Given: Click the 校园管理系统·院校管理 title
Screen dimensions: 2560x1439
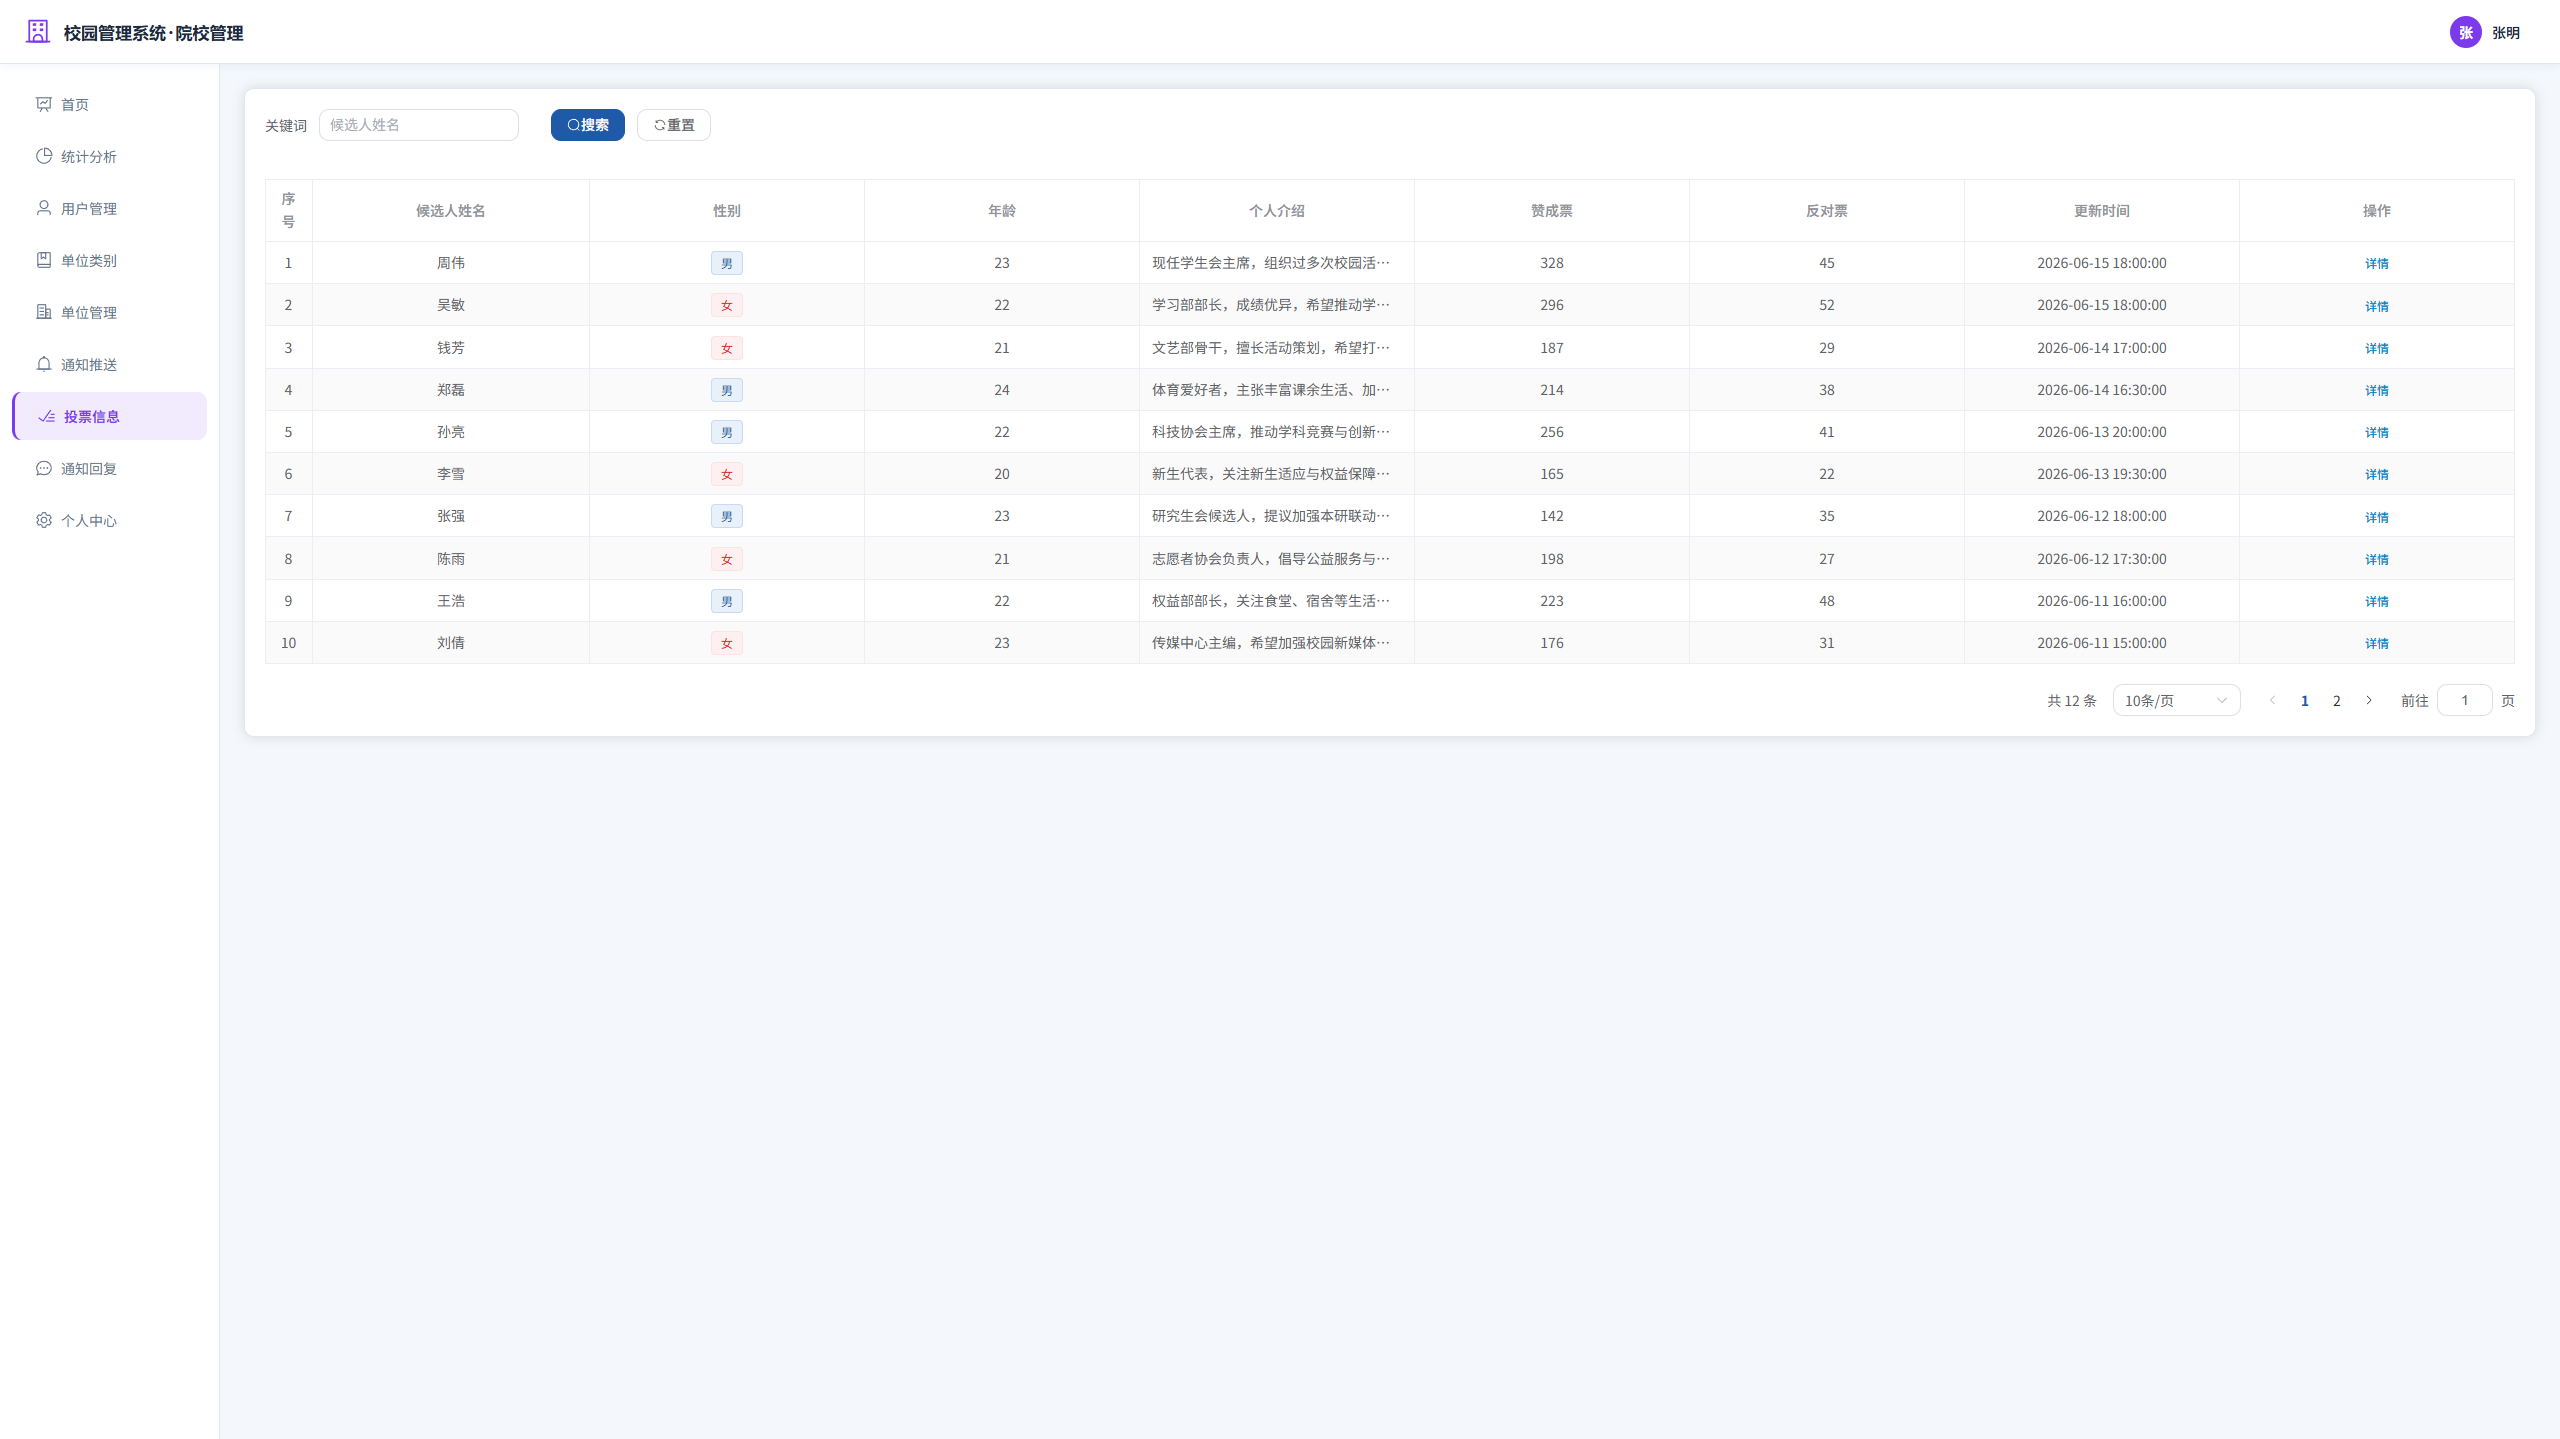Looking at the screenshot, I should pyautogui.click(x=154, y=33).
